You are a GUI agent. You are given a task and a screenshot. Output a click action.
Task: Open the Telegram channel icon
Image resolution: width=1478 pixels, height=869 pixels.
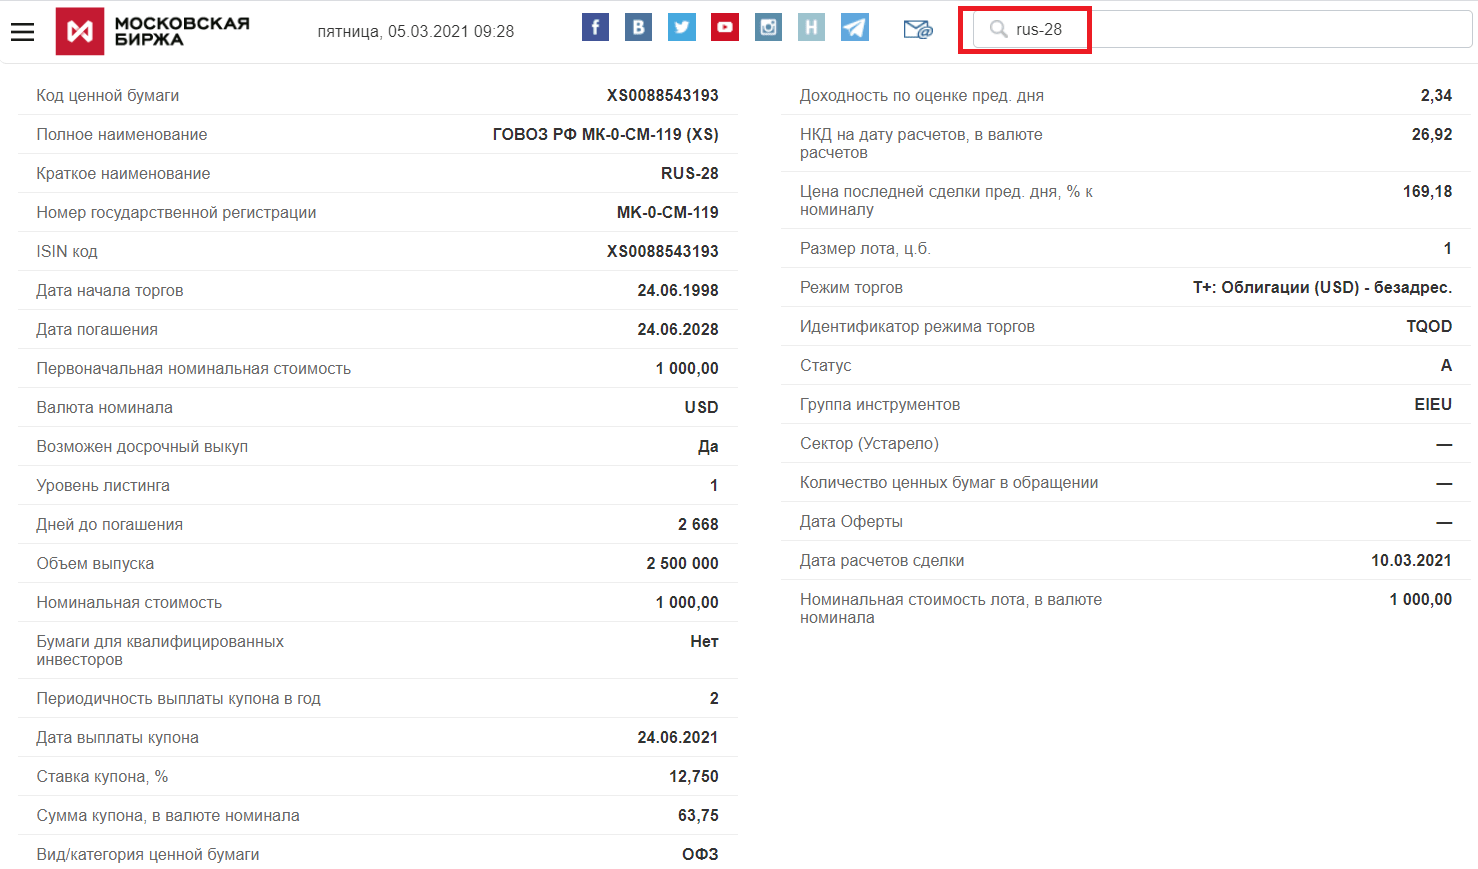pyautogui.click(x=855, y=27)
